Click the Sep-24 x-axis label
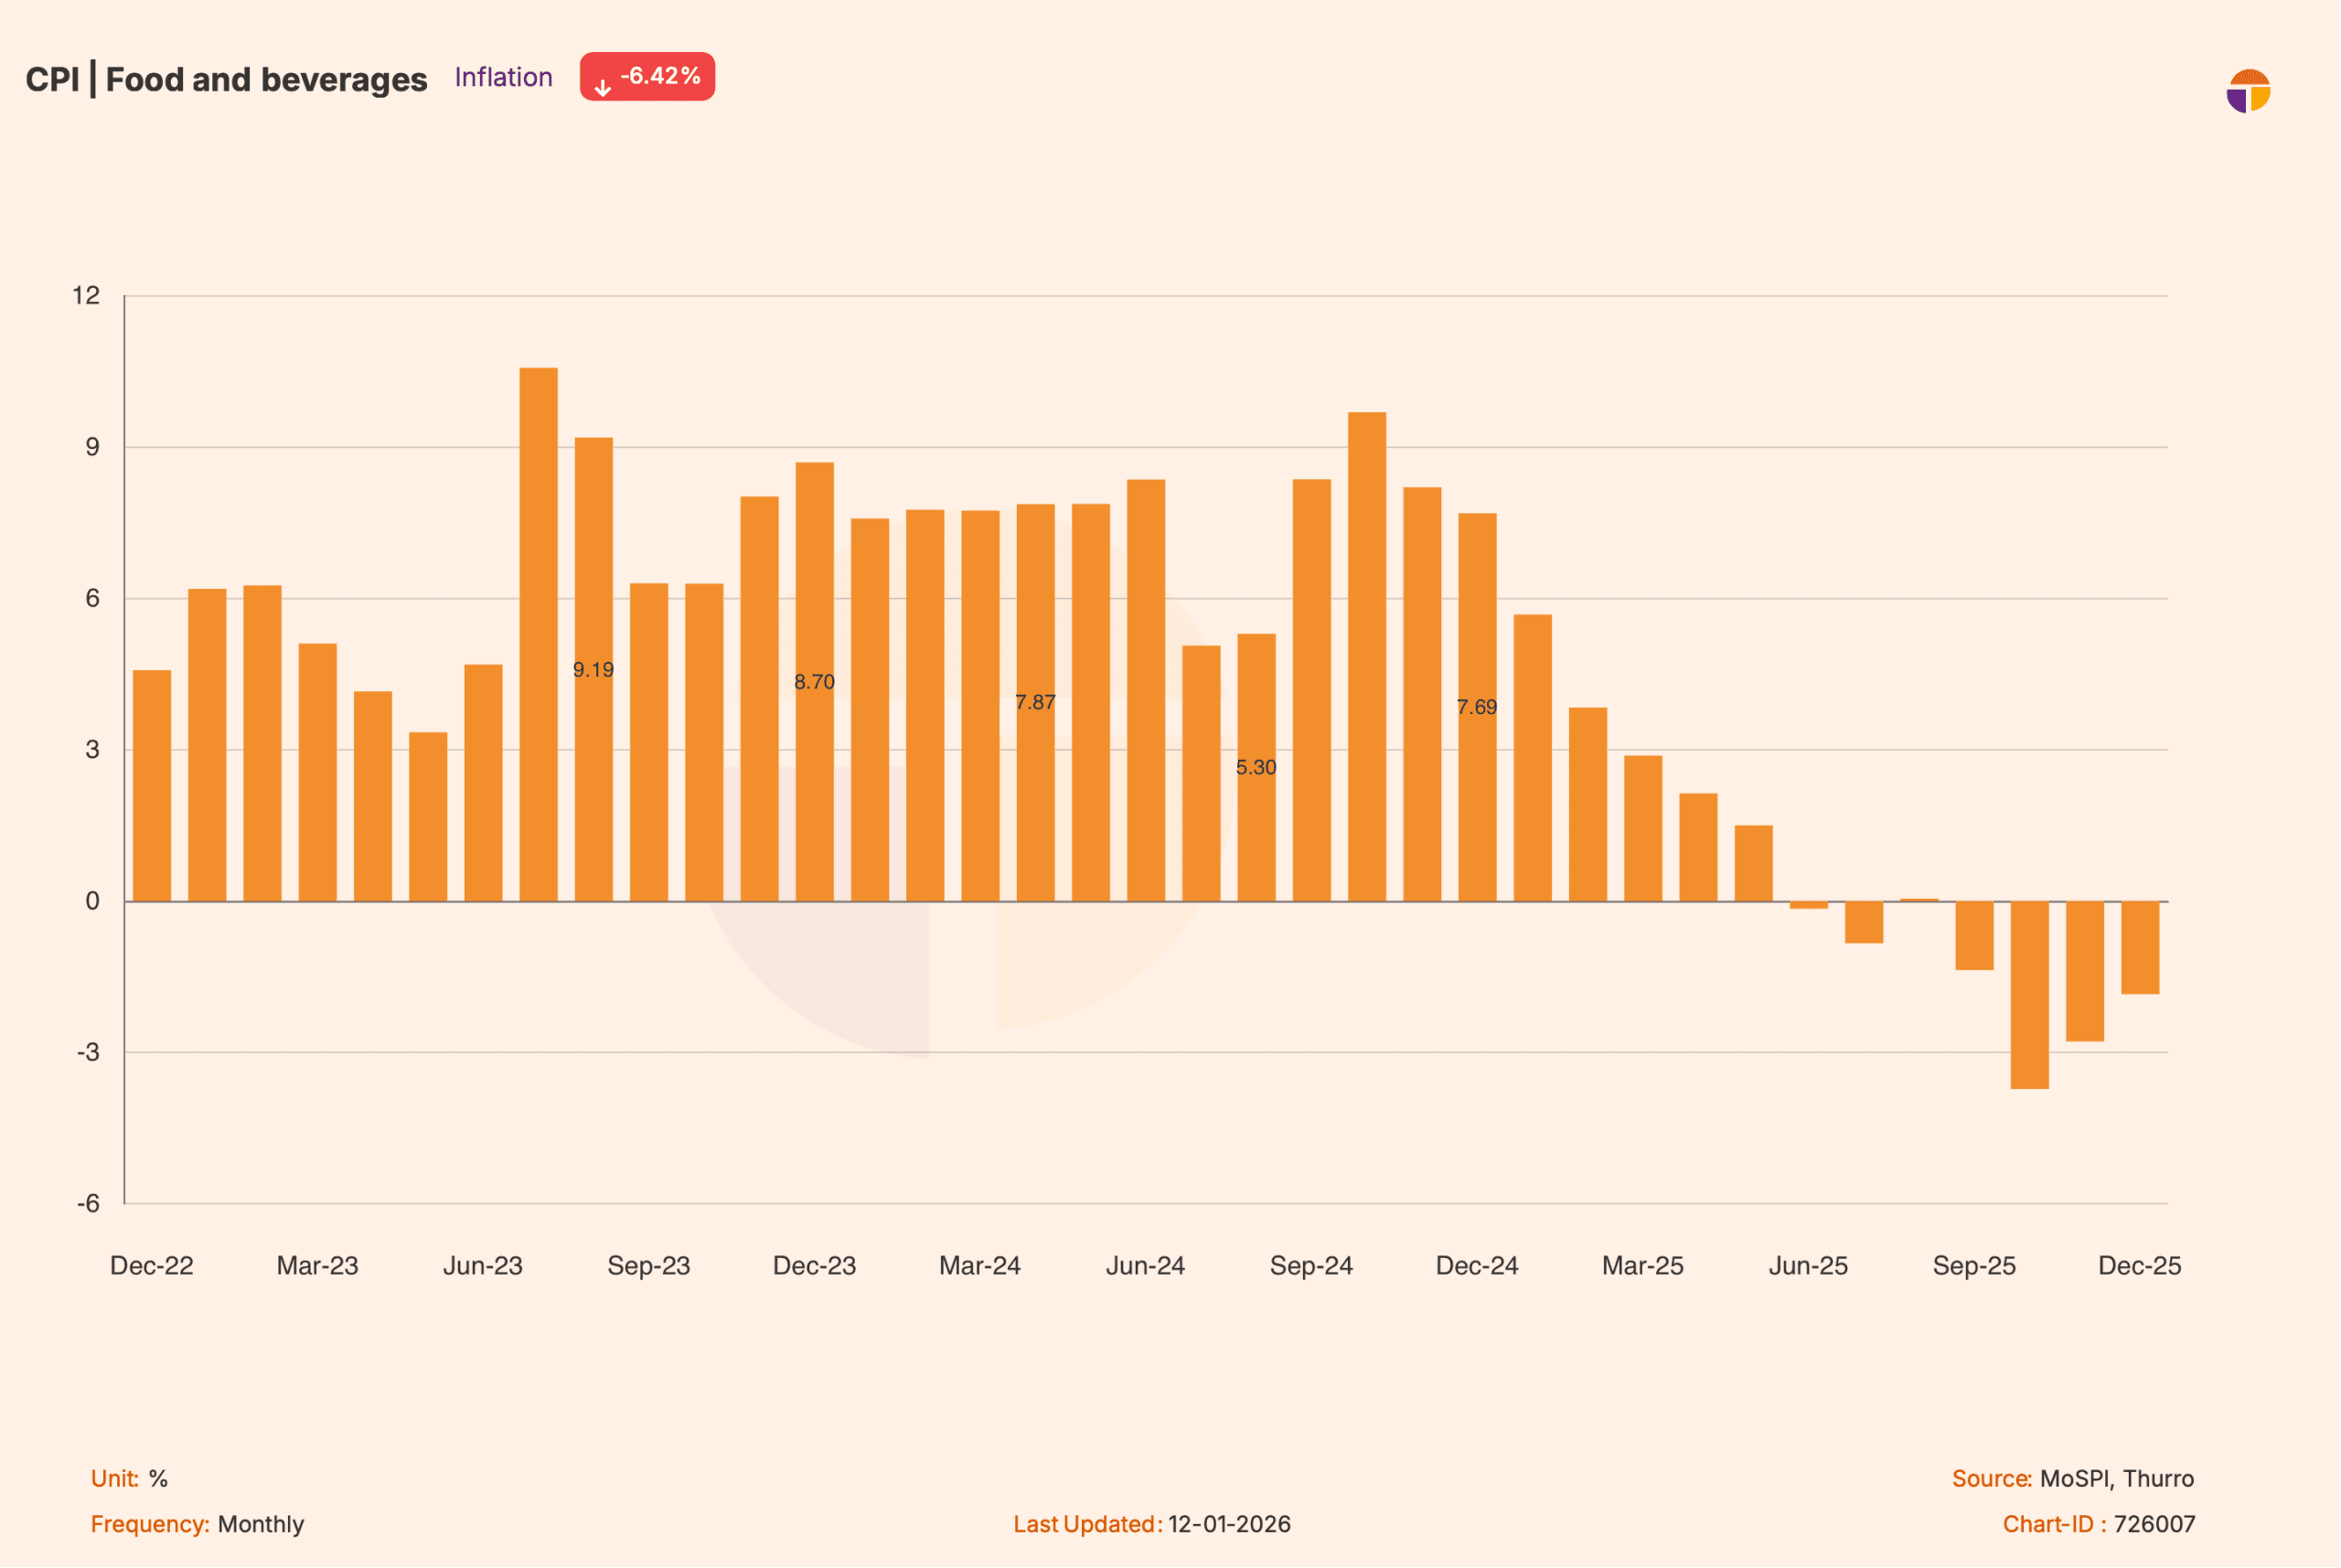The width and height of the screenshot is (2341, 1568). (1312, 1266)
